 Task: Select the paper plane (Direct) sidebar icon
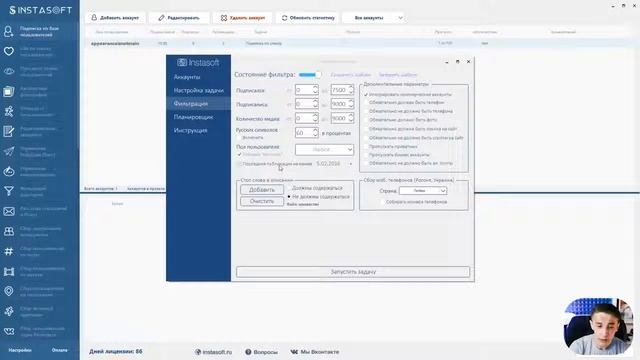[x=9, y=151]
